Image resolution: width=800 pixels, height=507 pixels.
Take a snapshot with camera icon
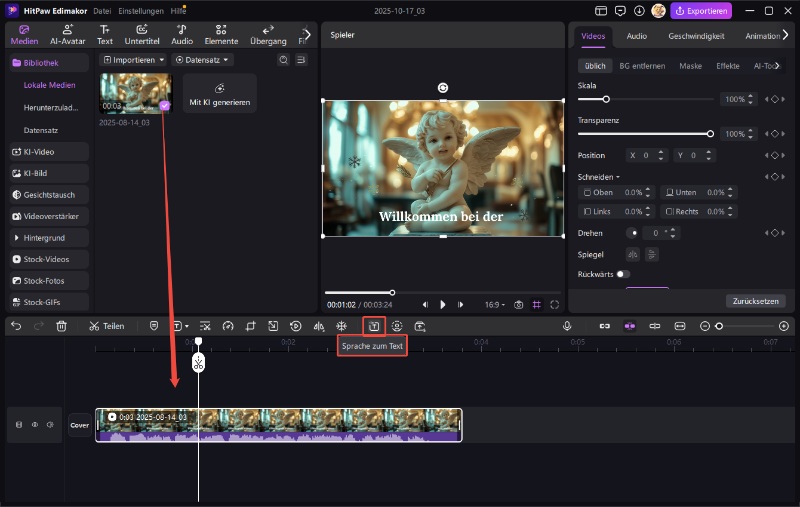518,305
